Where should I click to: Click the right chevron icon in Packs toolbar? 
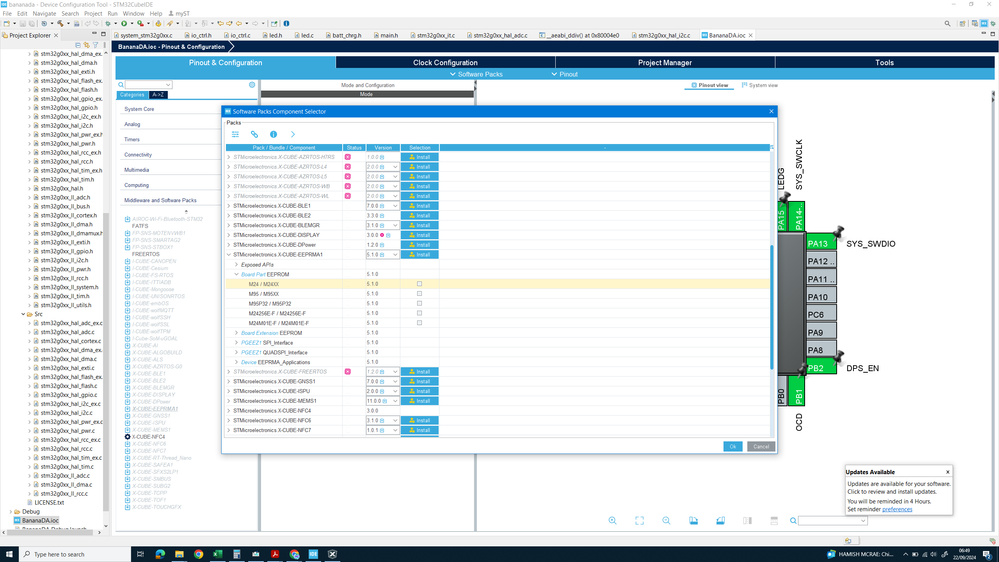(x=292, y=134)
